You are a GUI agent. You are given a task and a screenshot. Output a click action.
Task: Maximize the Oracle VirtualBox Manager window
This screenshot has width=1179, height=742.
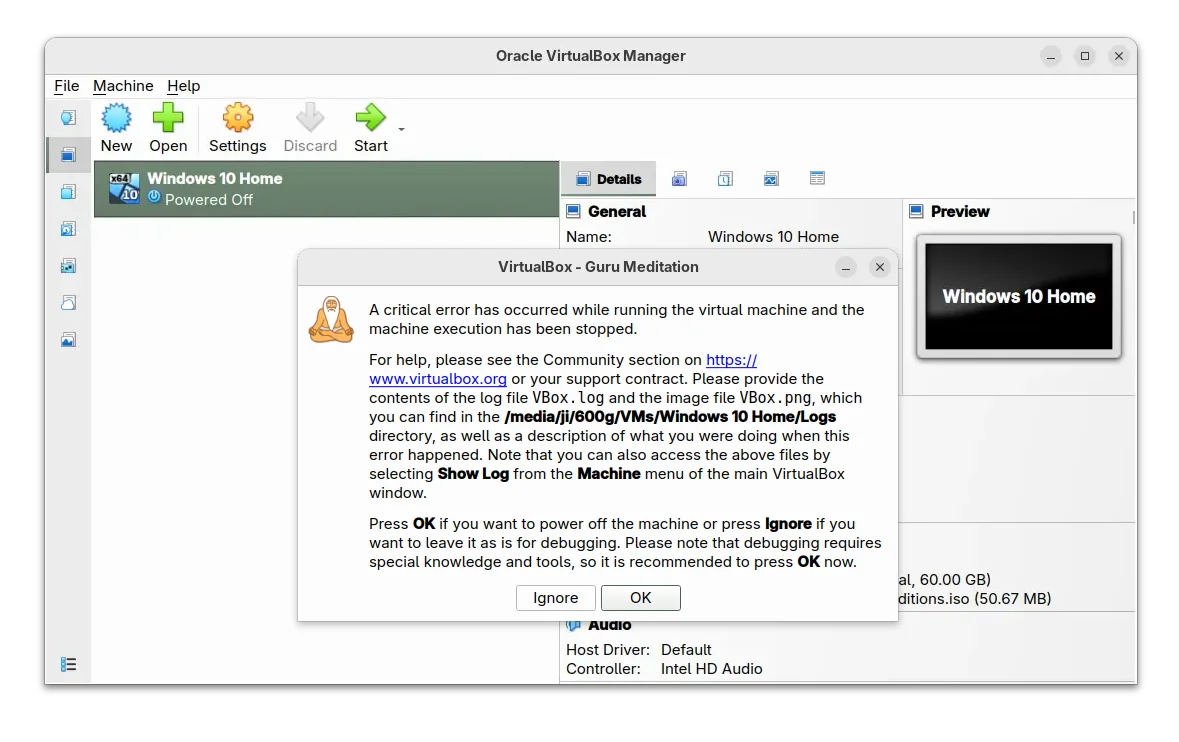(1085, 56)
